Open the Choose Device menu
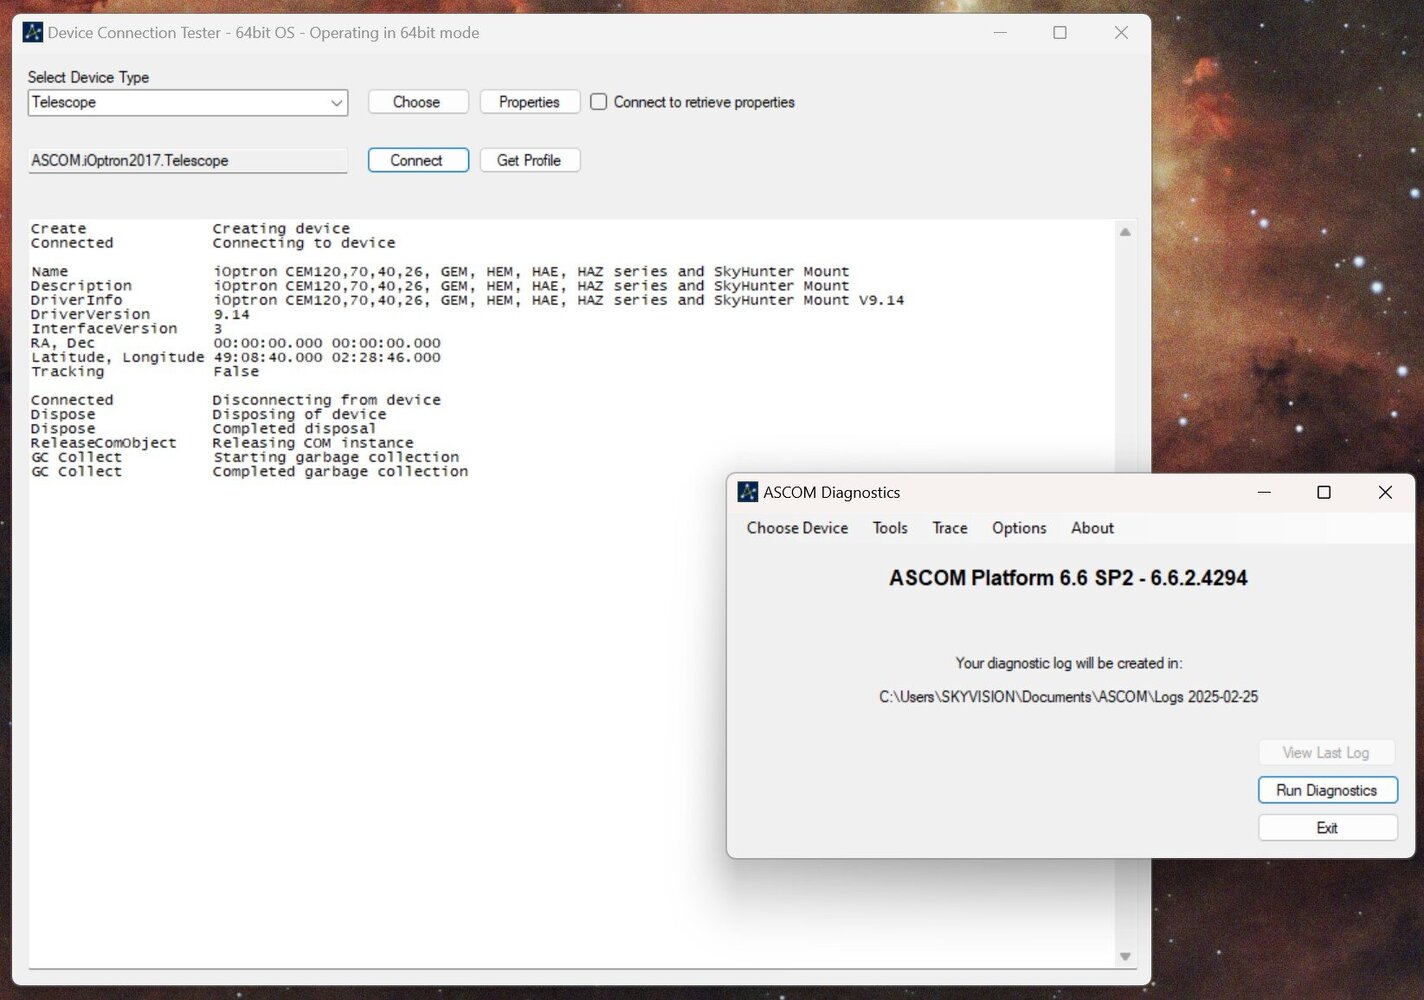Screen dimensions: 1424x1000 [x=797, y=528]
